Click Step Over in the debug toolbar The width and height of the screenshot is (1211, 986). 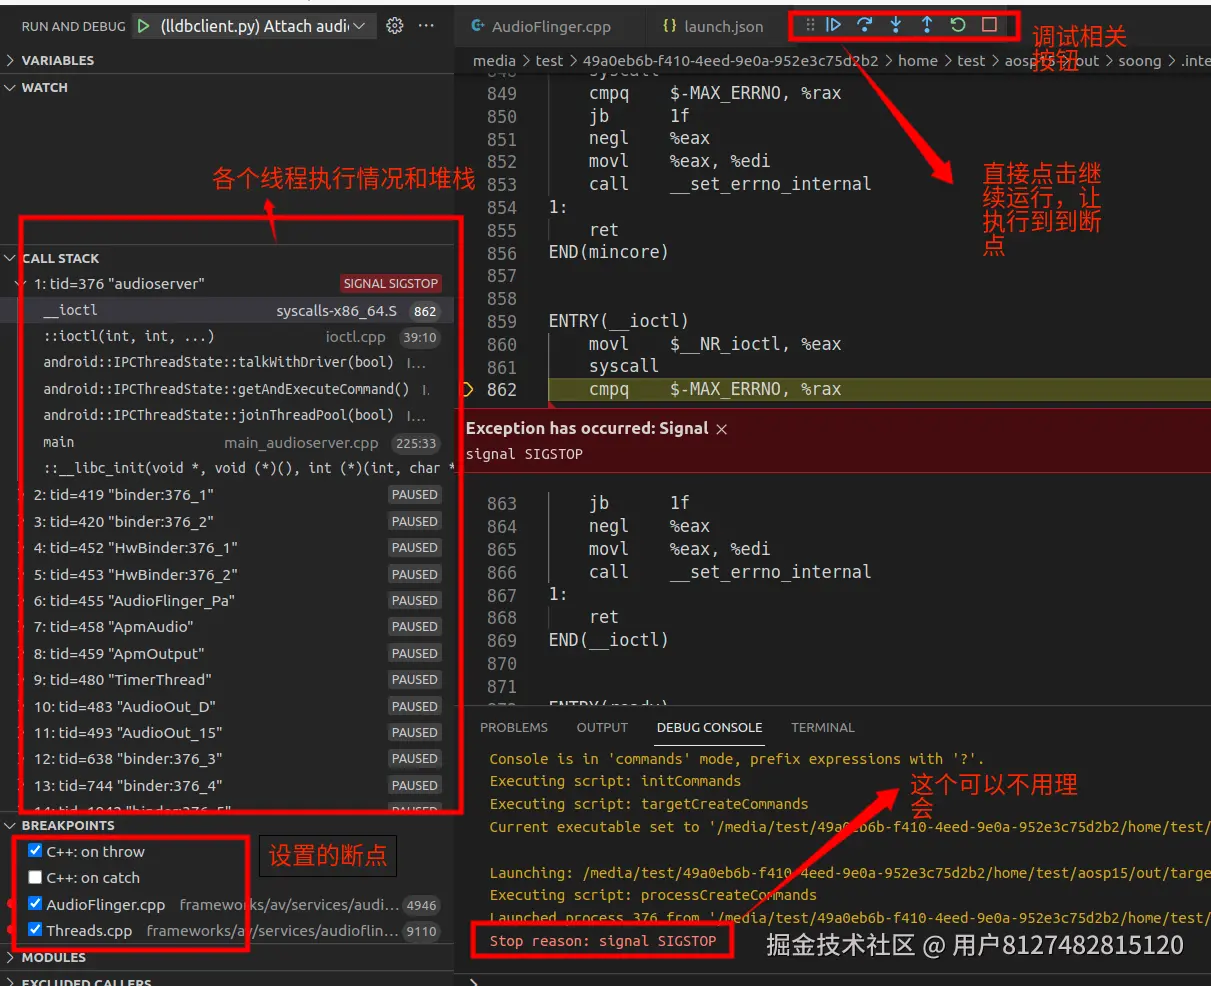[x=865, y=25]
